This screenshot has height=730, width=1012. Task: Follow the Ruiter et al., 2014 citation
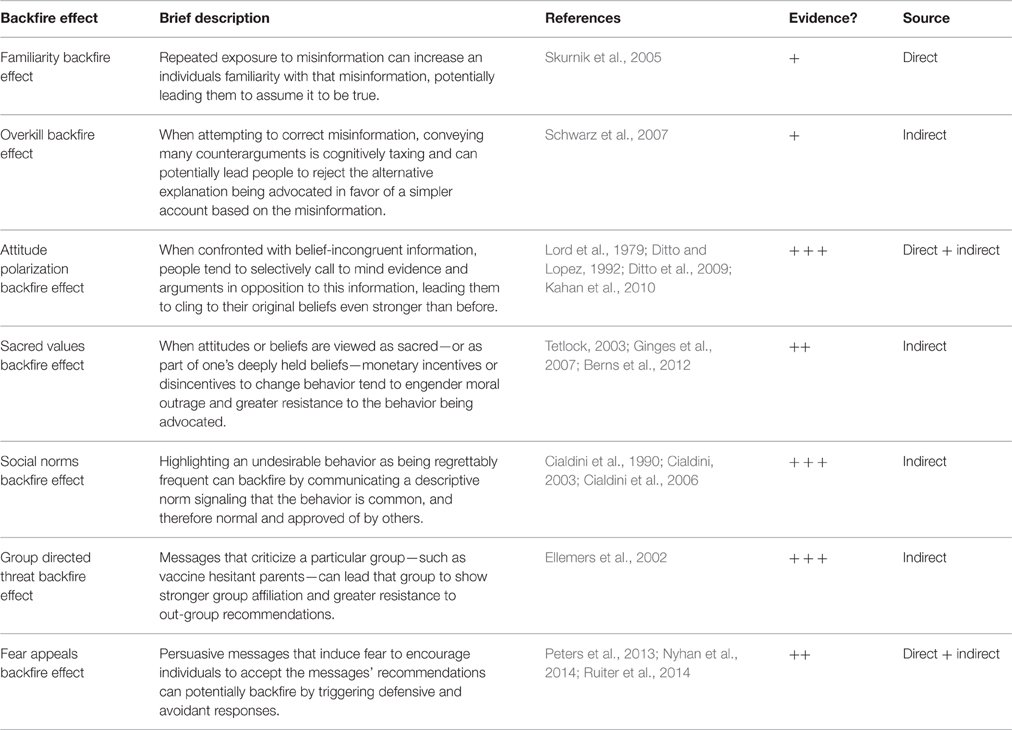(x=637, y=673)
